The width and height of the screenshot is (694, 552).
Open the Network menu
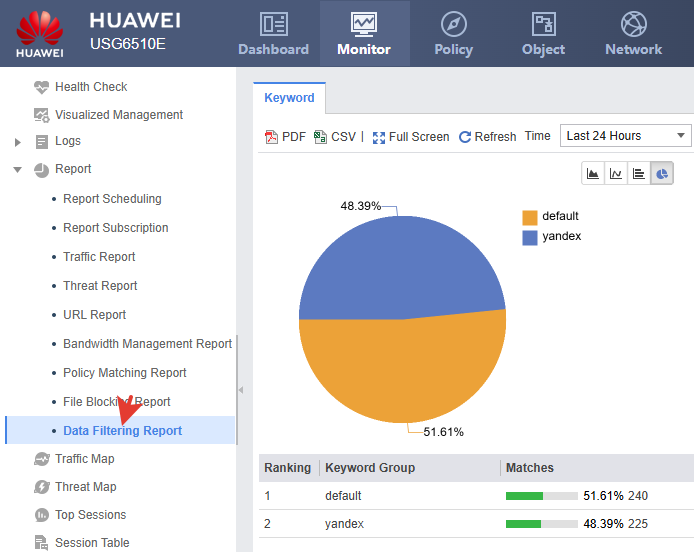point(633,34)
